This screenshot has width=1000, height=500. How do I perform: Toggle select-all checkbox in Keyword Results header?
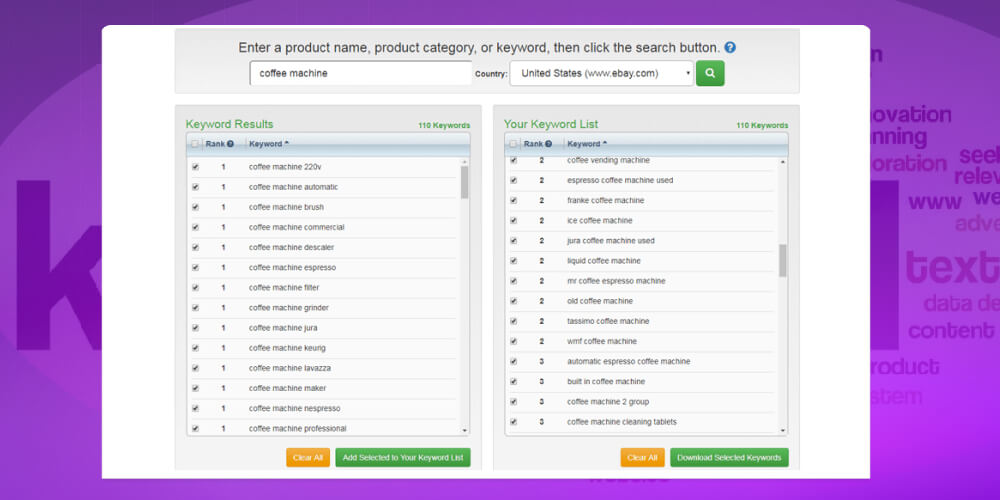point(195,144)
